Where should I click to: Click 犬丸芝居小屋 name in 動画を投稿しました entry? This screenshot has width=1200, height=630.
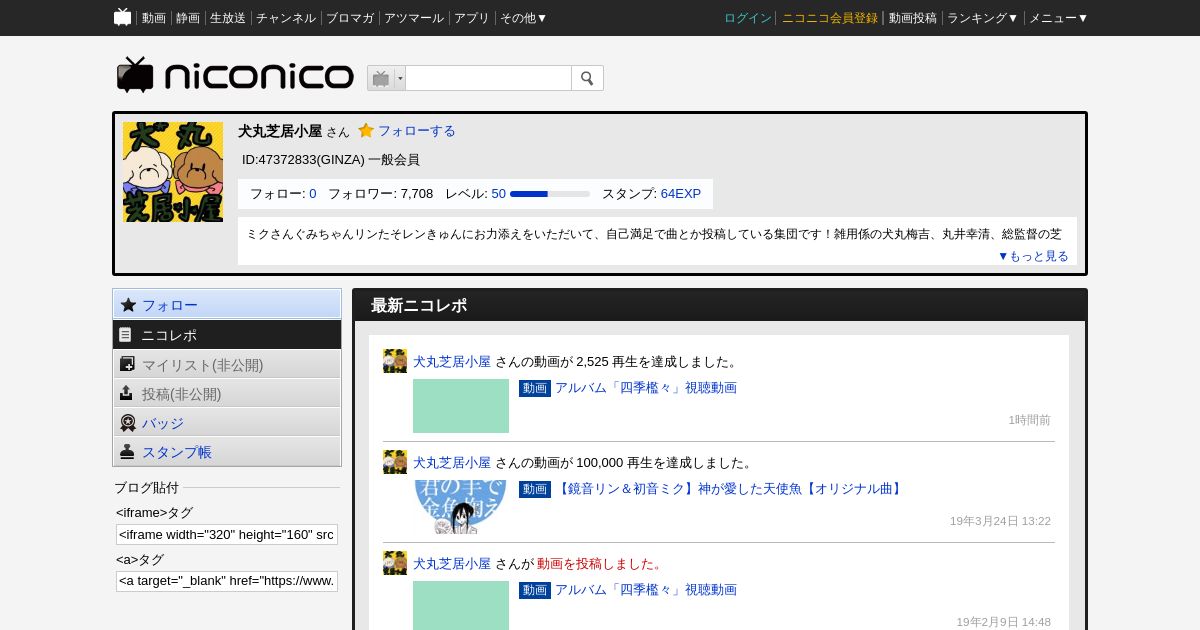(x=452, y=564)
